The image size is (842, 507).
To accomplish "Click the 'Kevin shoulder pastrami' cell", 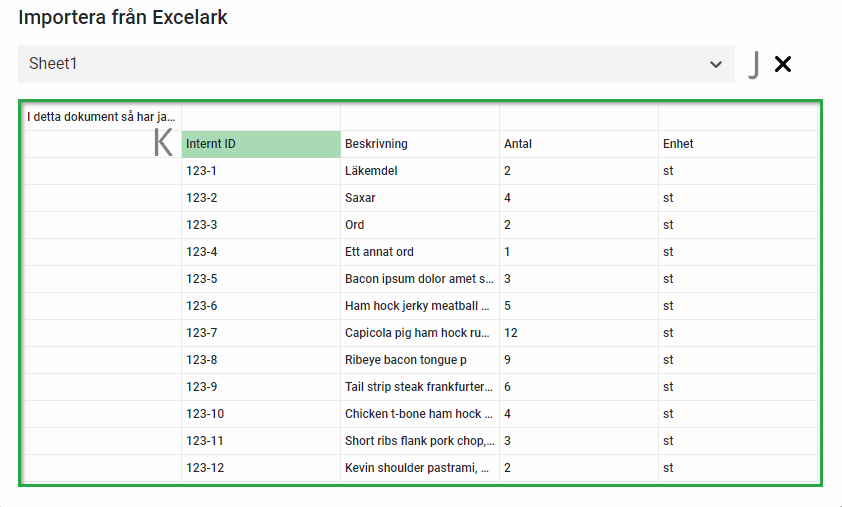I will tap(419, 468).
